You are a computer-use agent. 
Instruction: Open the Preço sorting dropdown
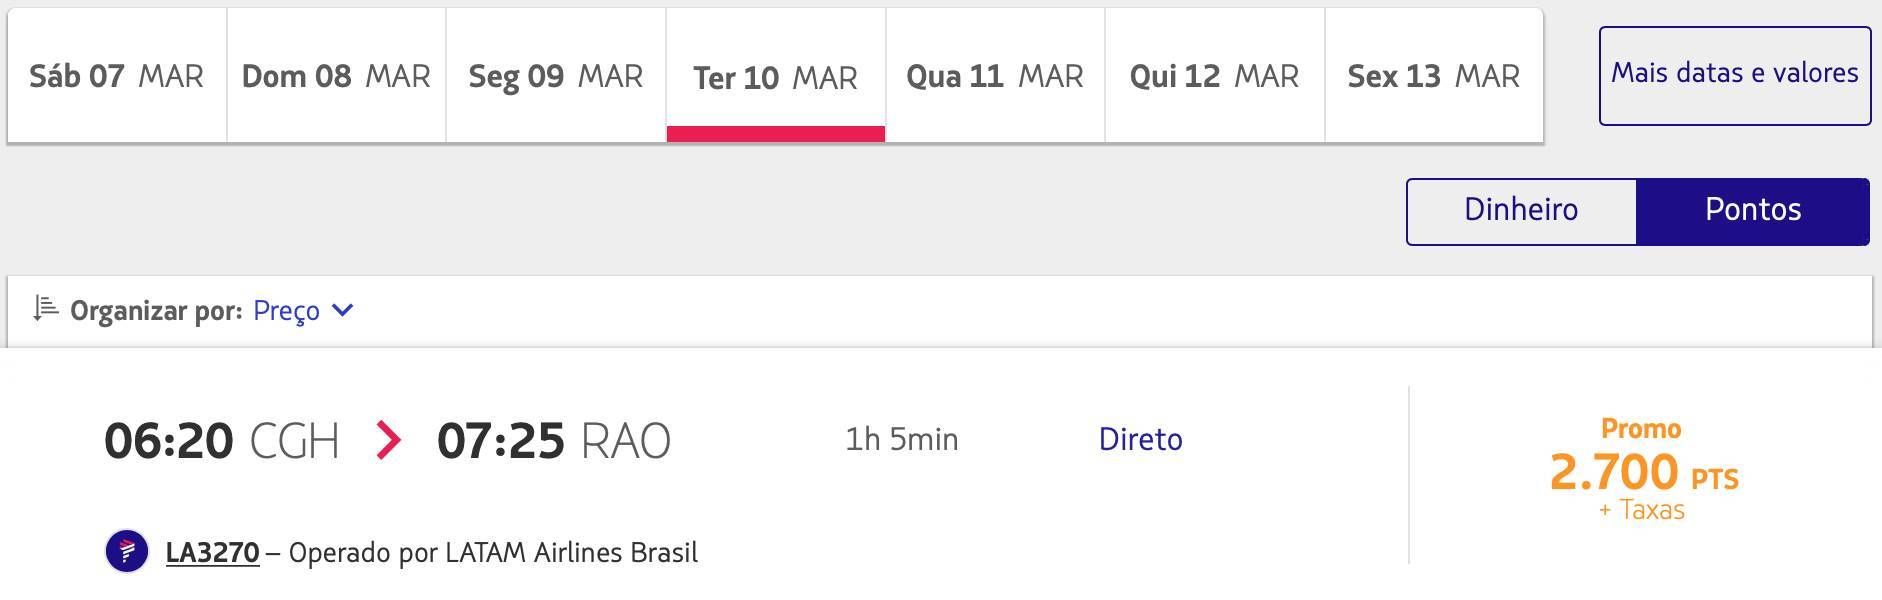303,310
